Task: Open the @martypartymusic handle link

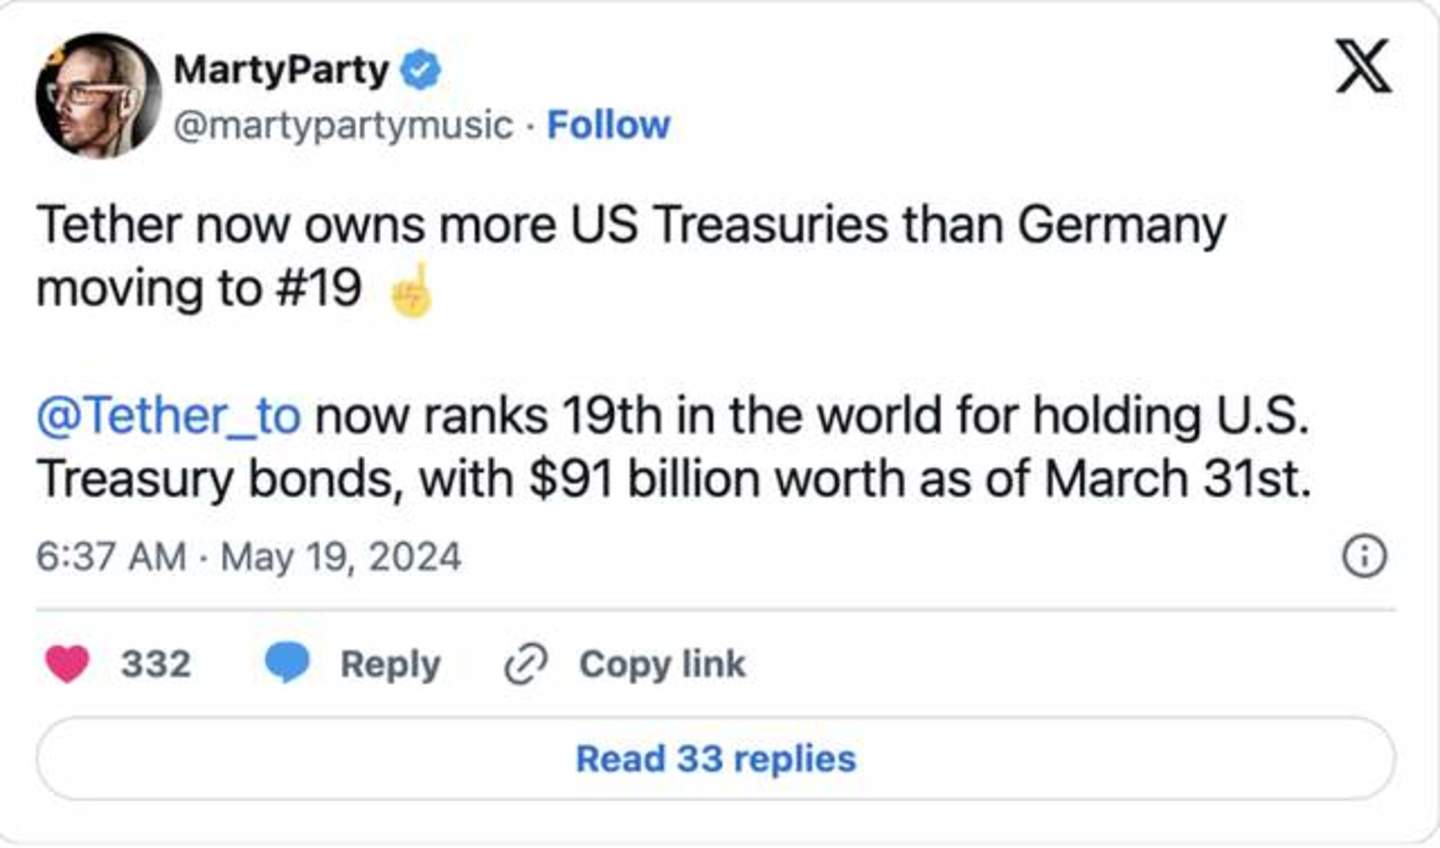Action: pos(343,125)
